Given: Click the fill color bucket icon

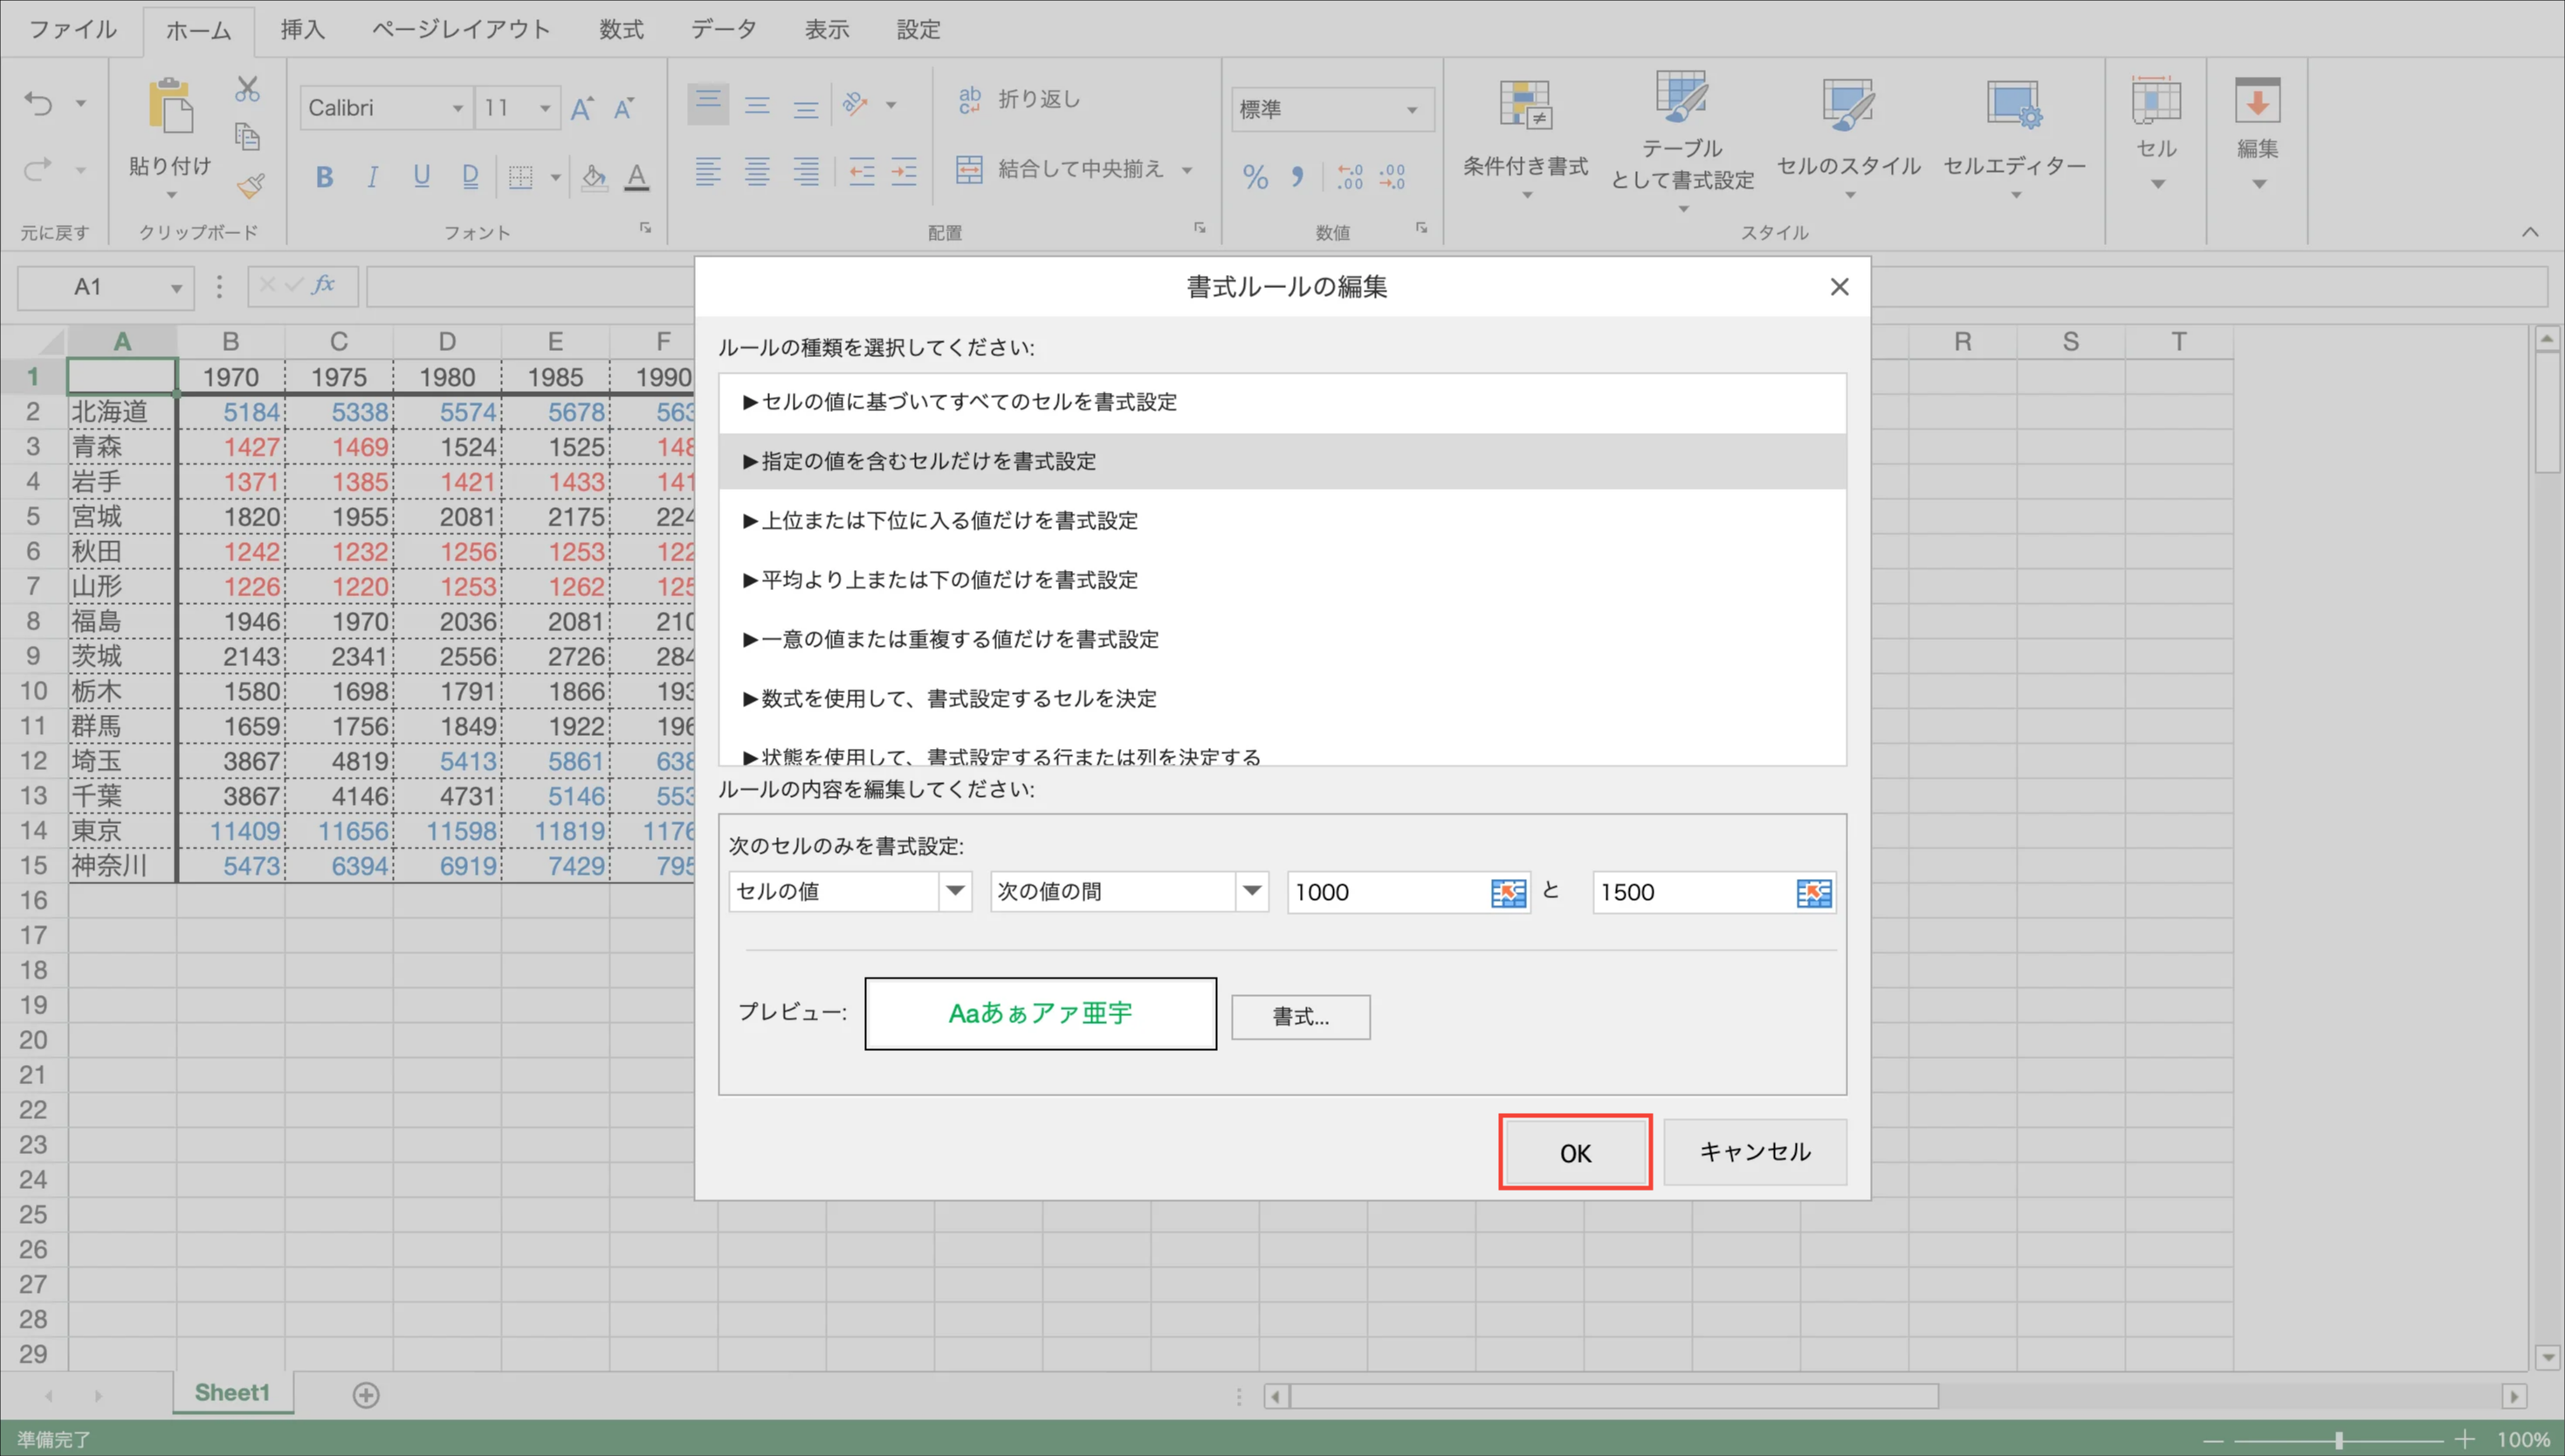Looking at the screenshot, I should 594,177.
